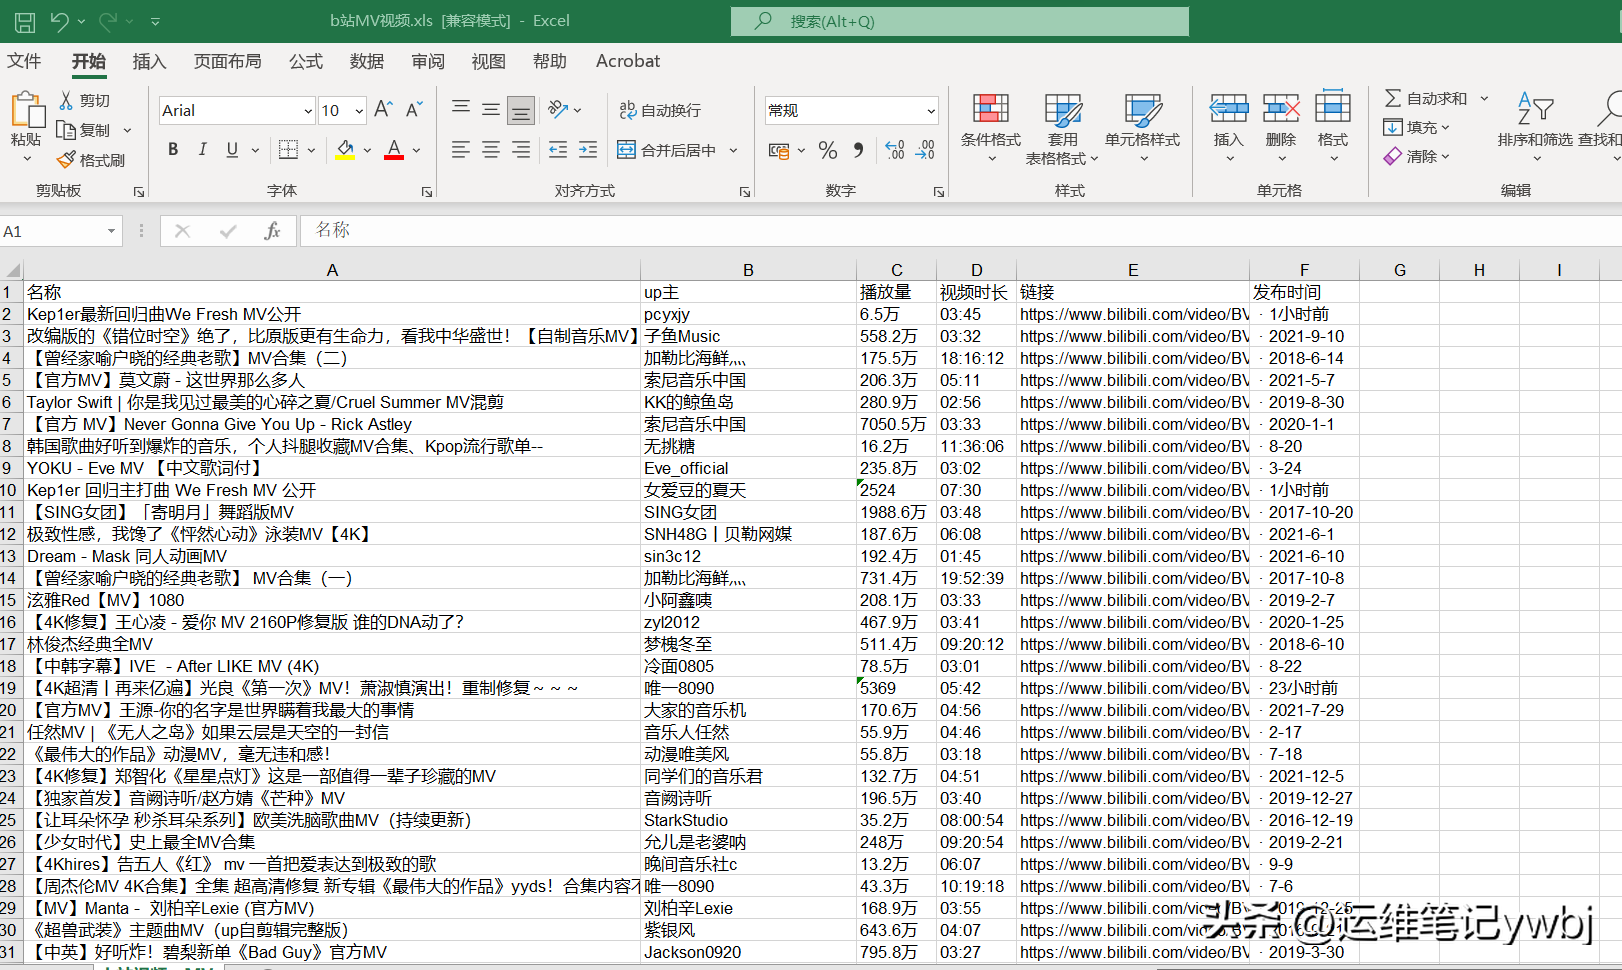
Task: Toggle center horizontal alignment
Action: [491, 150]
